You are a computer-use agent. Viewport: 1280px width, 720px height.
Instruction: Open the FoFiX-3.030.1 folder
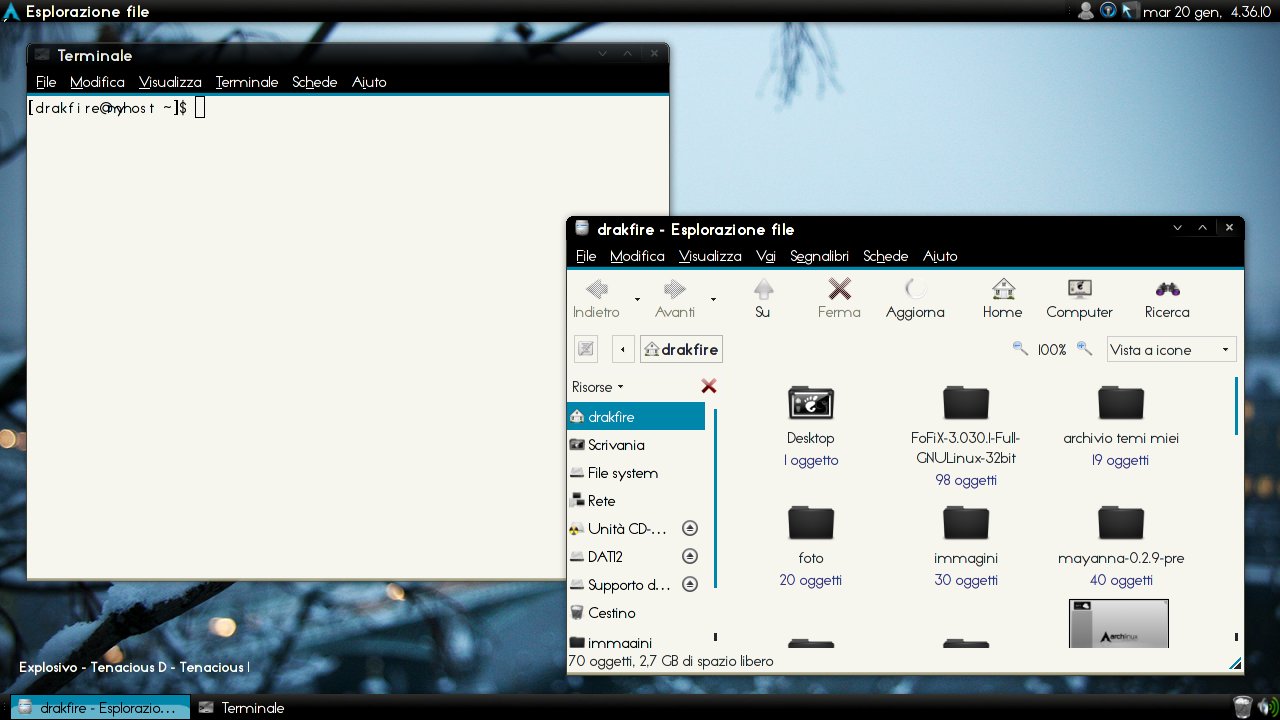(x=966, y=402)
